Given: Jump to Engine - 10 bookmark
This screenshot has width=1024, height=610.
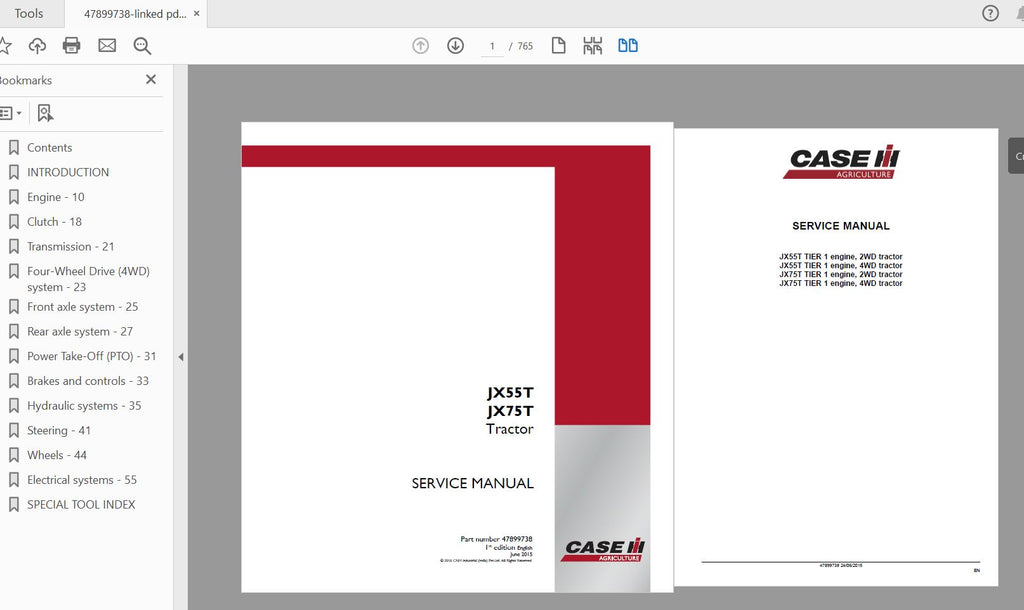Looking at the screenshot, I should 56,197.
